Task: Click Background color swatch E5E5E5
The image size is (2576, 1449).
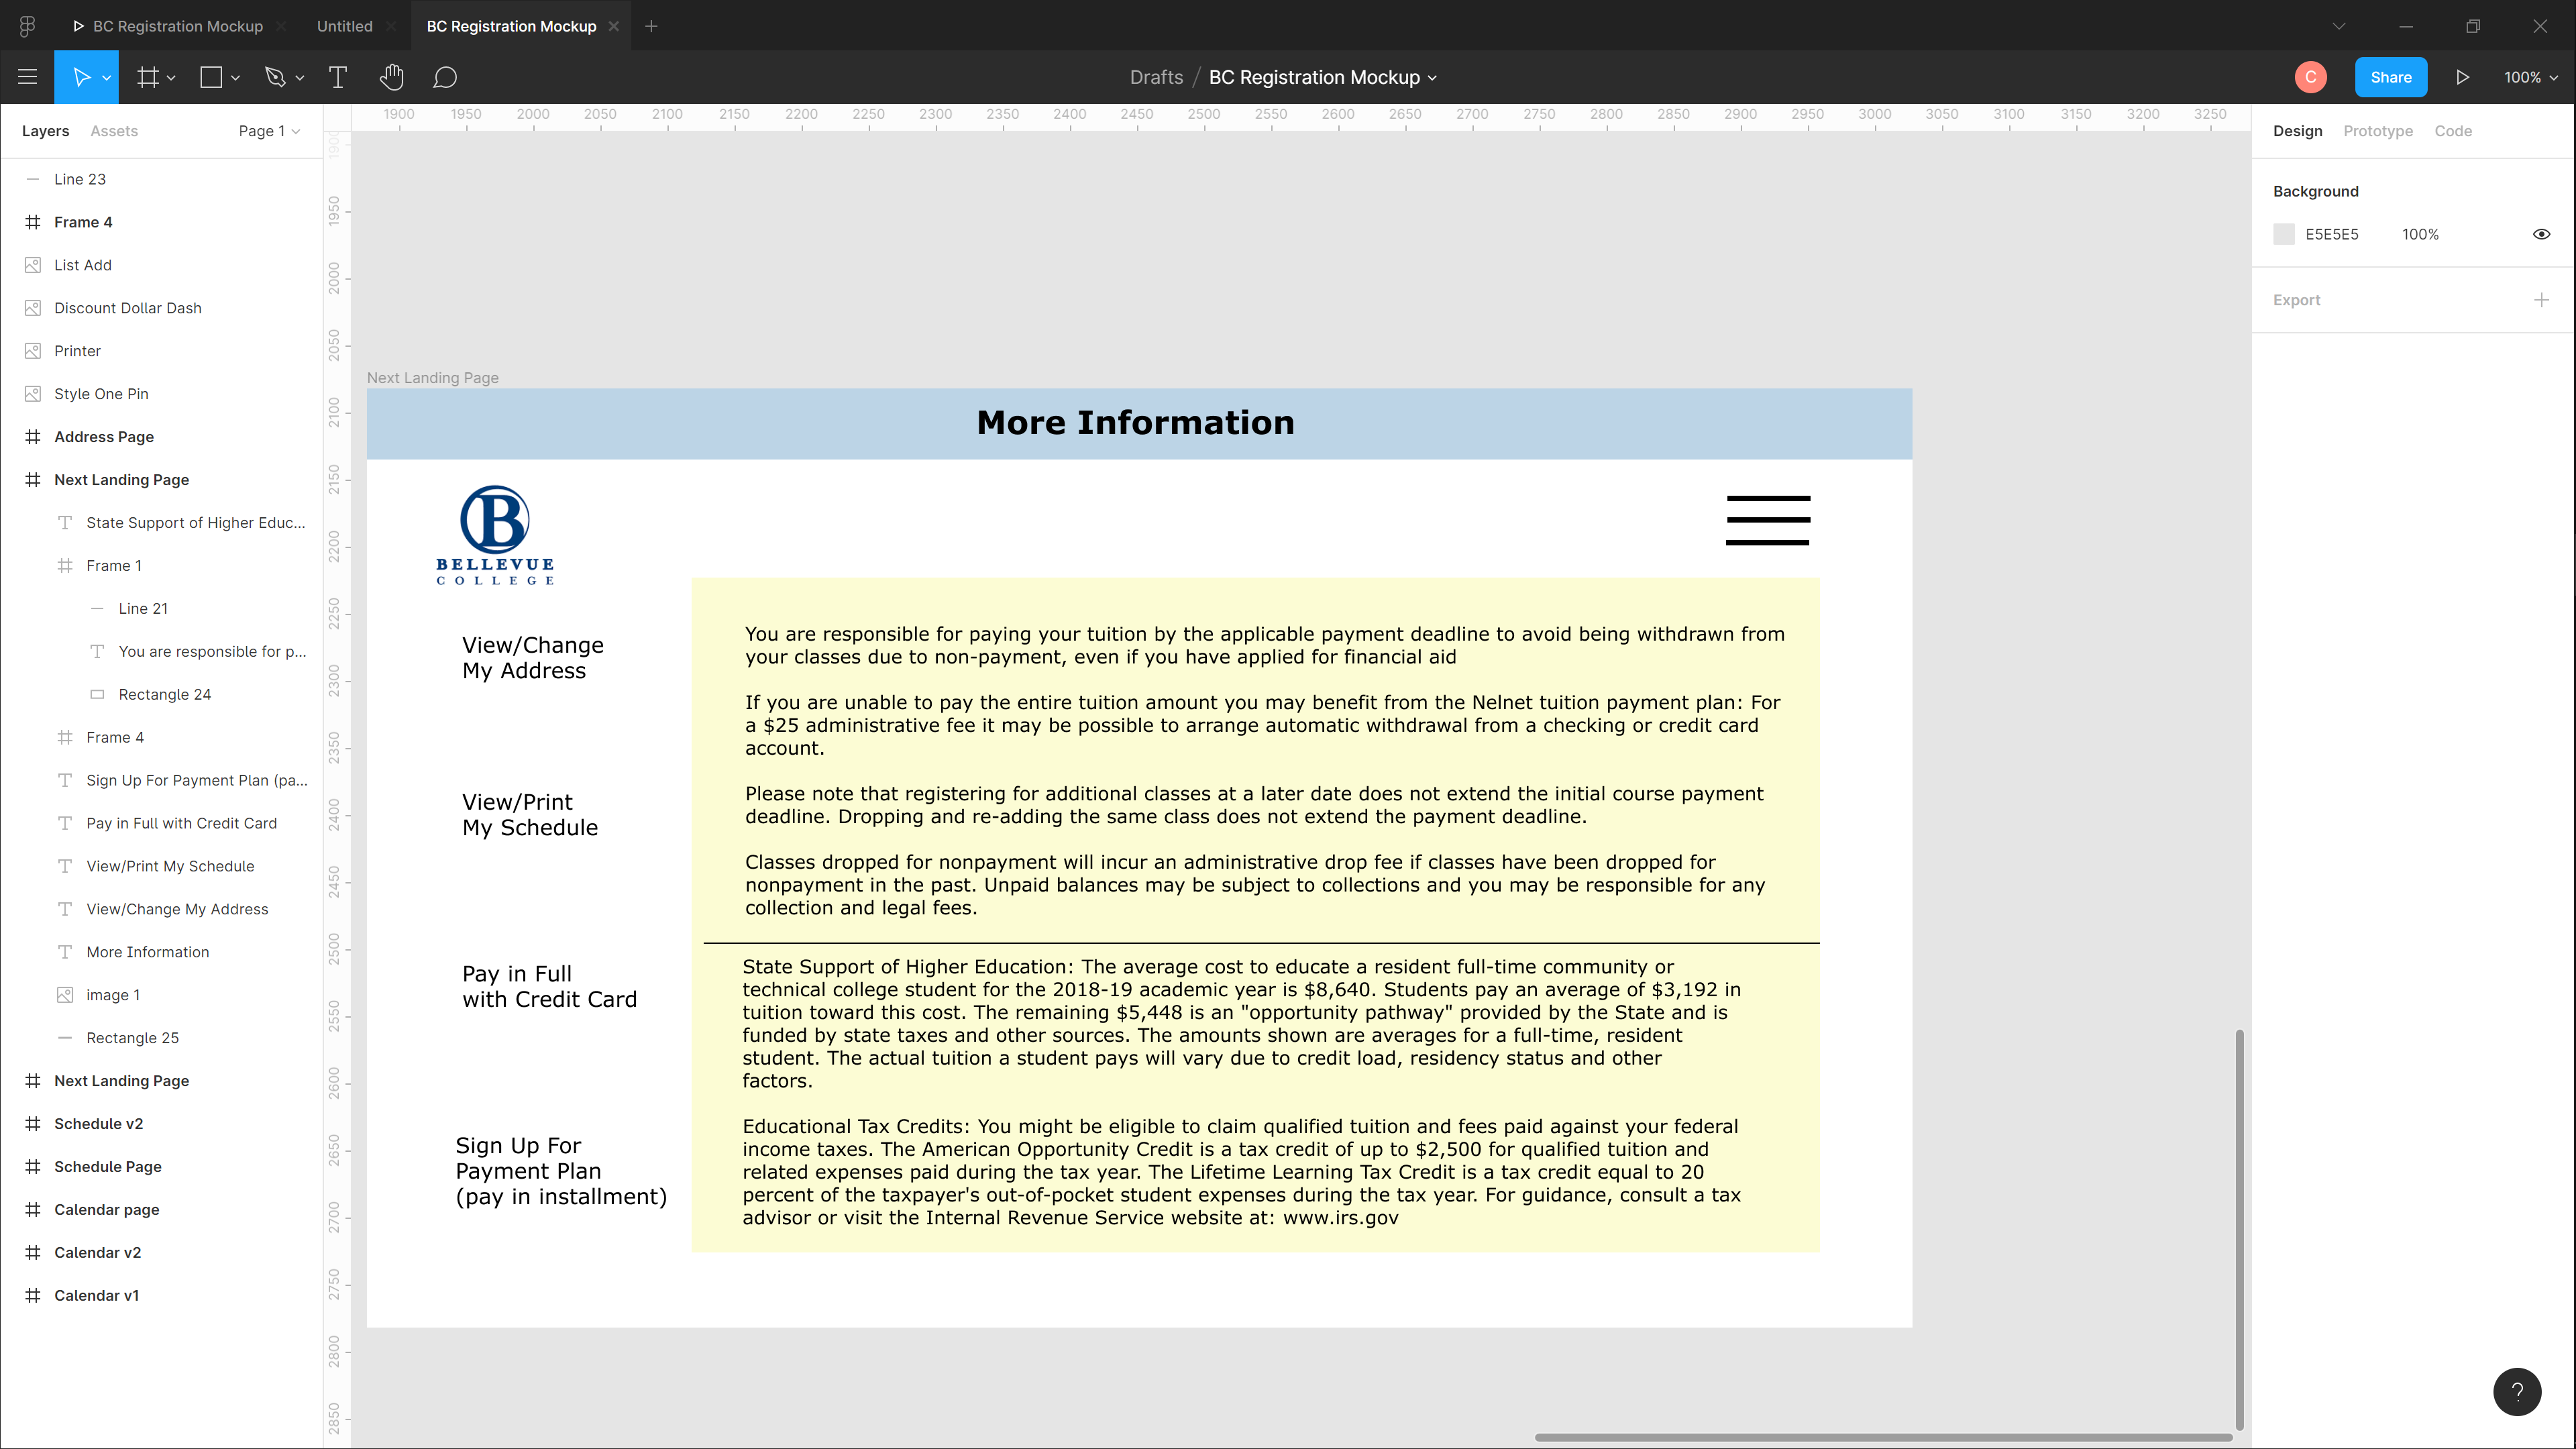Action: 2284,233
